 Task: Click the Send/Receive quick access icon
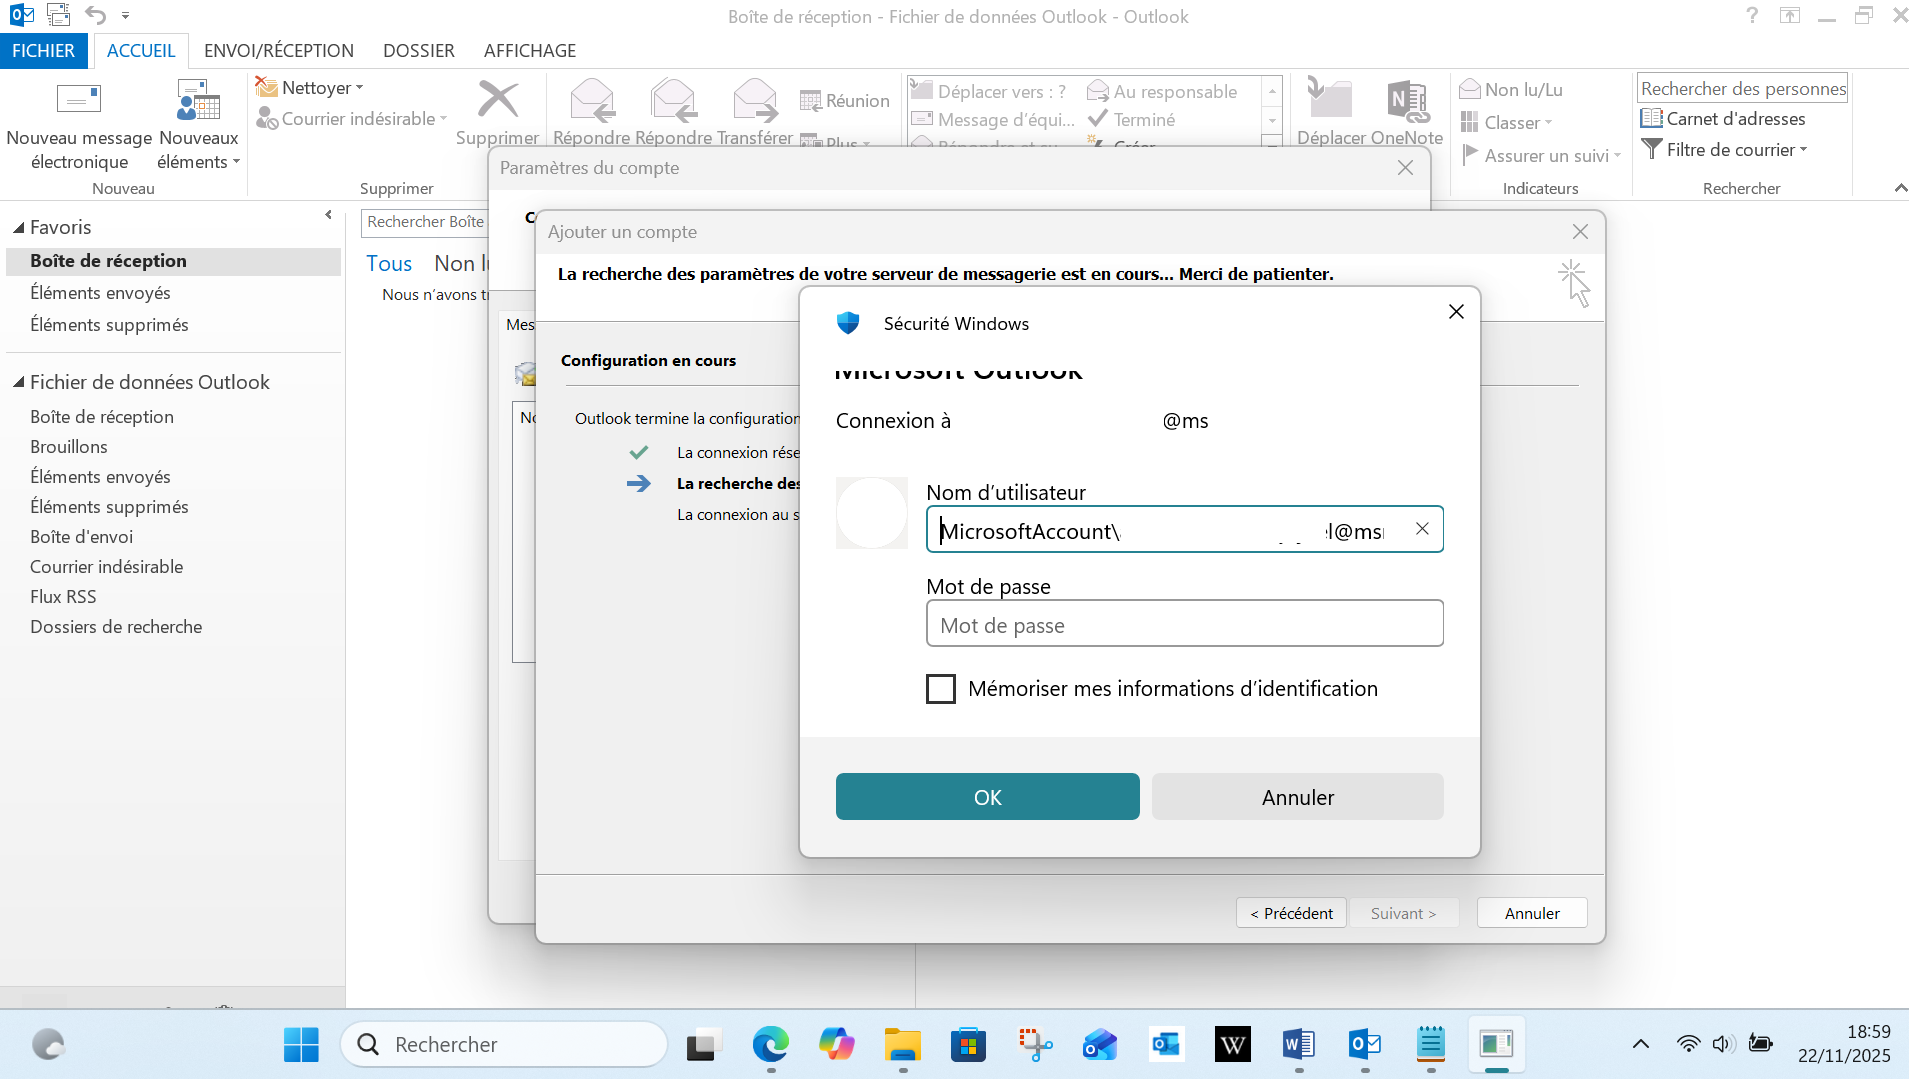click(59, 15)
